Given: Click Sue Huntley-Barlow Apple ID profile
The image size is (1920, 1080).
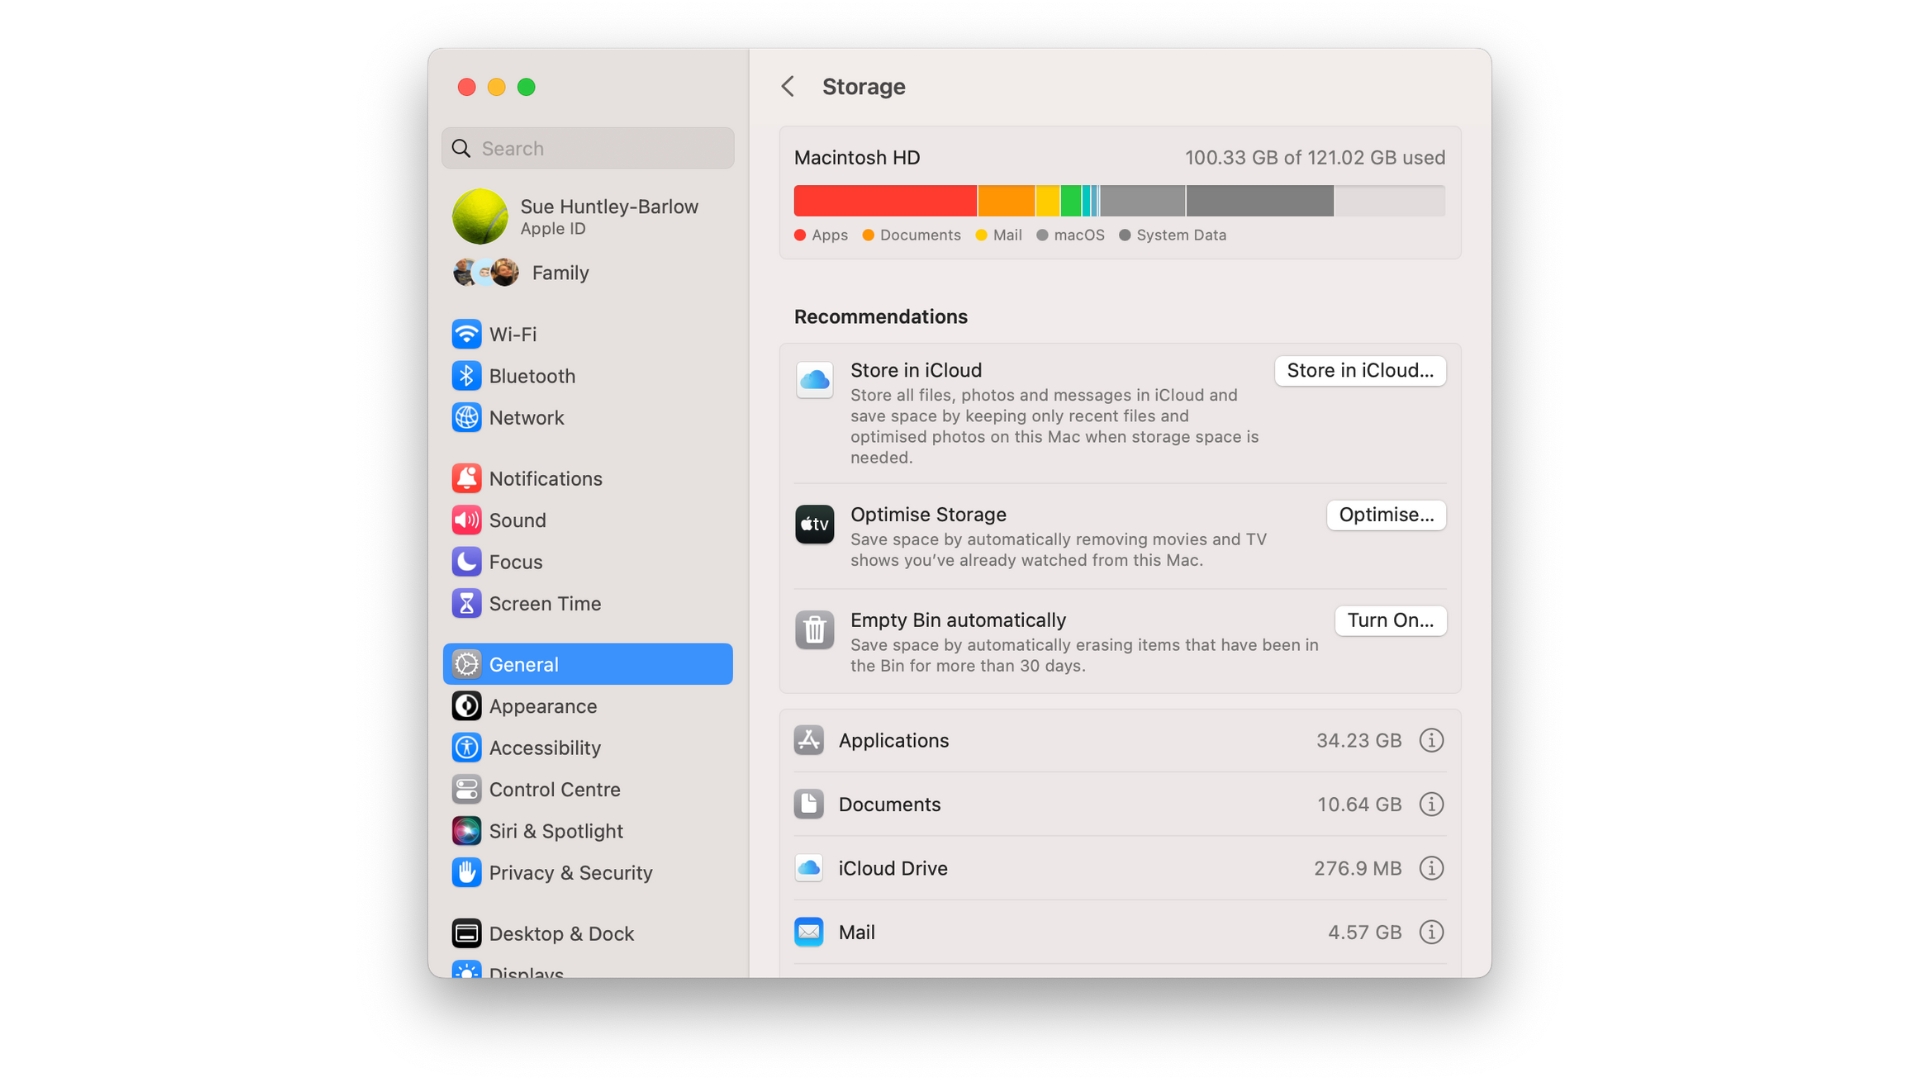Looking at the screenshot, I should click(x=587, y=215).
